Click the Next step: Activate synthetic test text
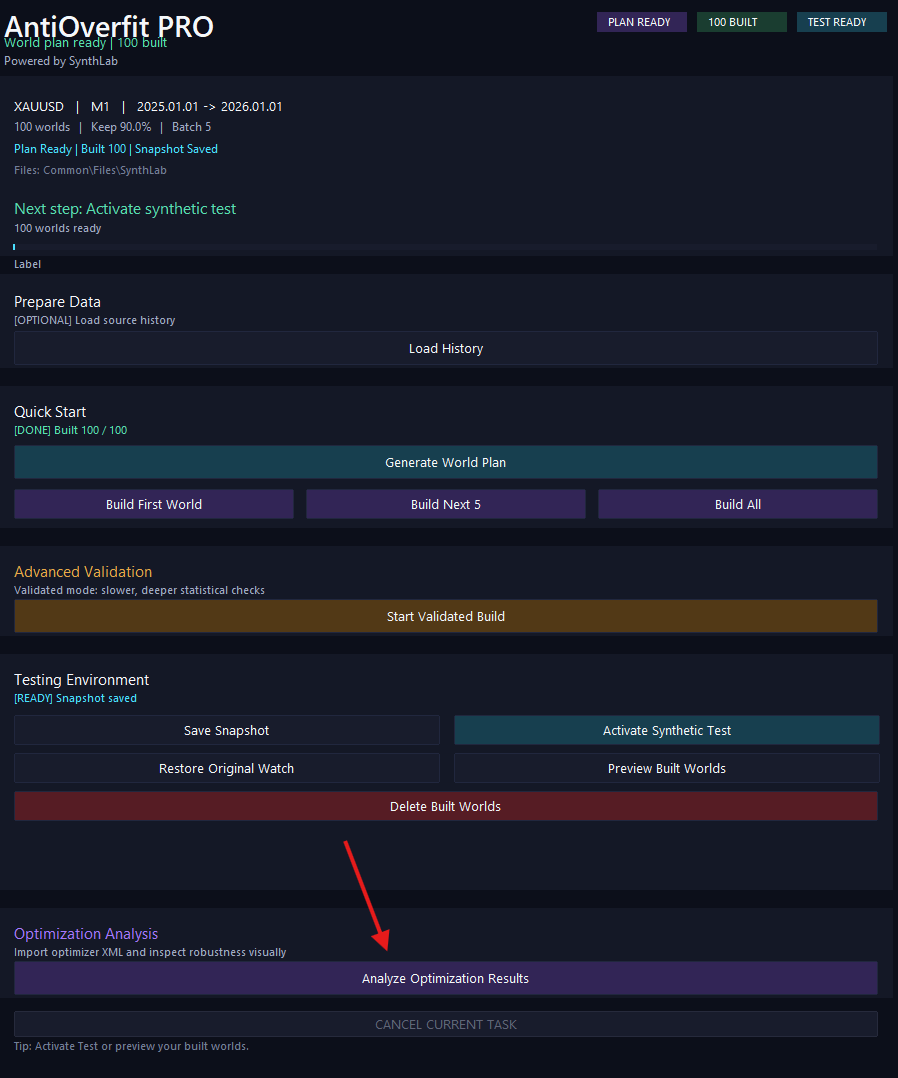 click(x=125, y=209)
